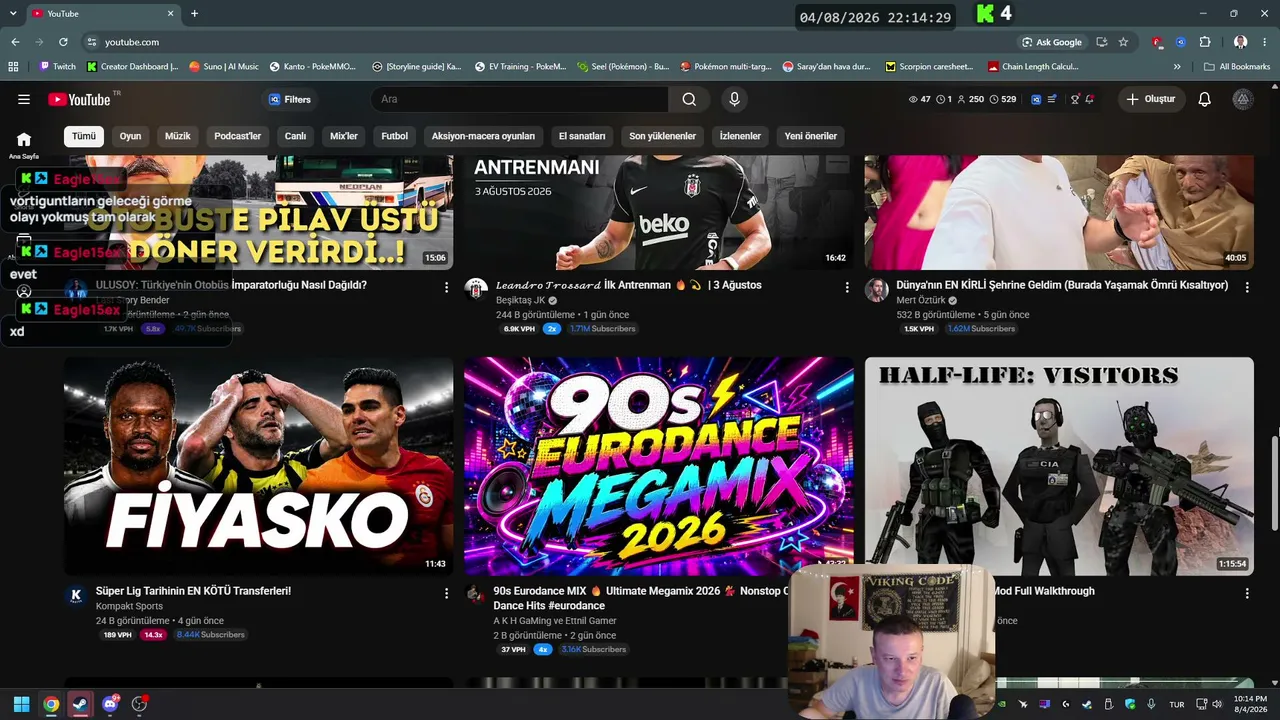
Task: Select the Oyun filter chip
Action: point(131,136)
